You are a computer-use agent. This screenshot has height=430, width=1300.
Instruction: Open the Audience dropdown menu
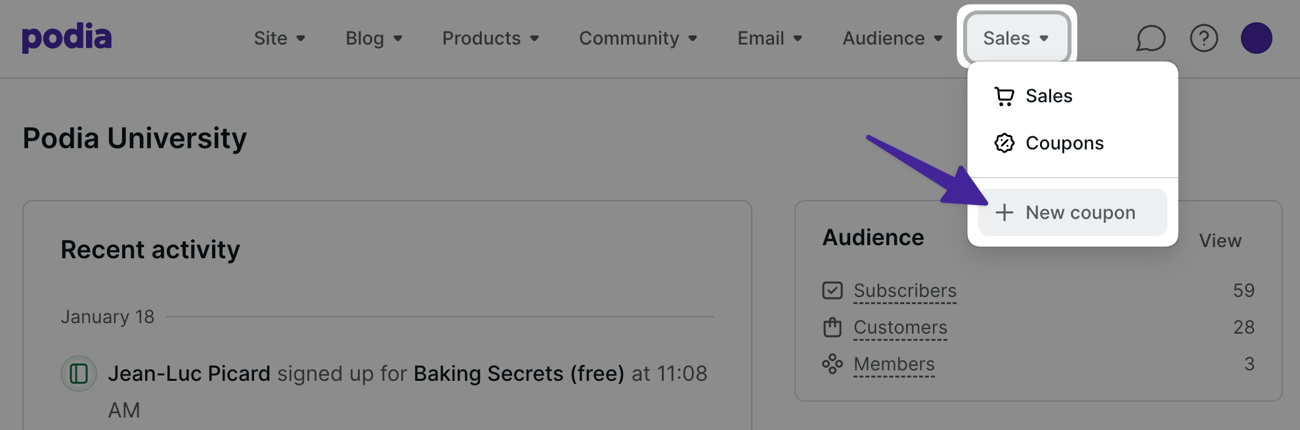pyautogui.click(x=892, y=38)
